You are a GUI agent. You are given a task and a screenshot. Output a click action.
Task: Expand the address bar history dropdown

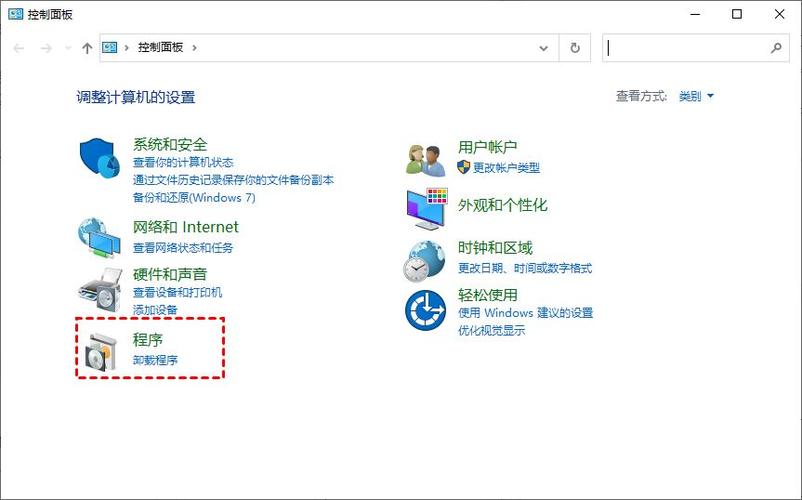click(543, 48)
